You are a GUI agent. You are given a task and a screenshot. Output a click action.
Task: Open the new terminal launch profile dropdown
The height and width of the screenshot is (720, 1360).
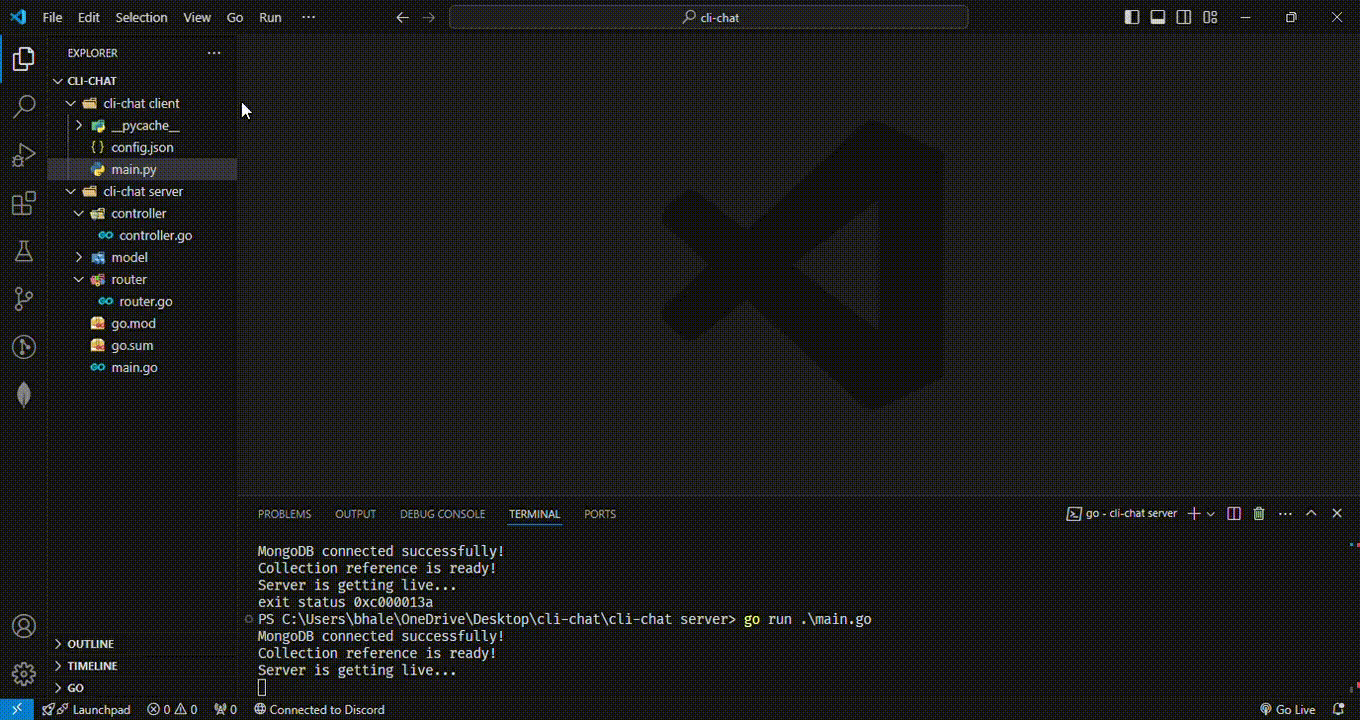tap(1211, 514)
